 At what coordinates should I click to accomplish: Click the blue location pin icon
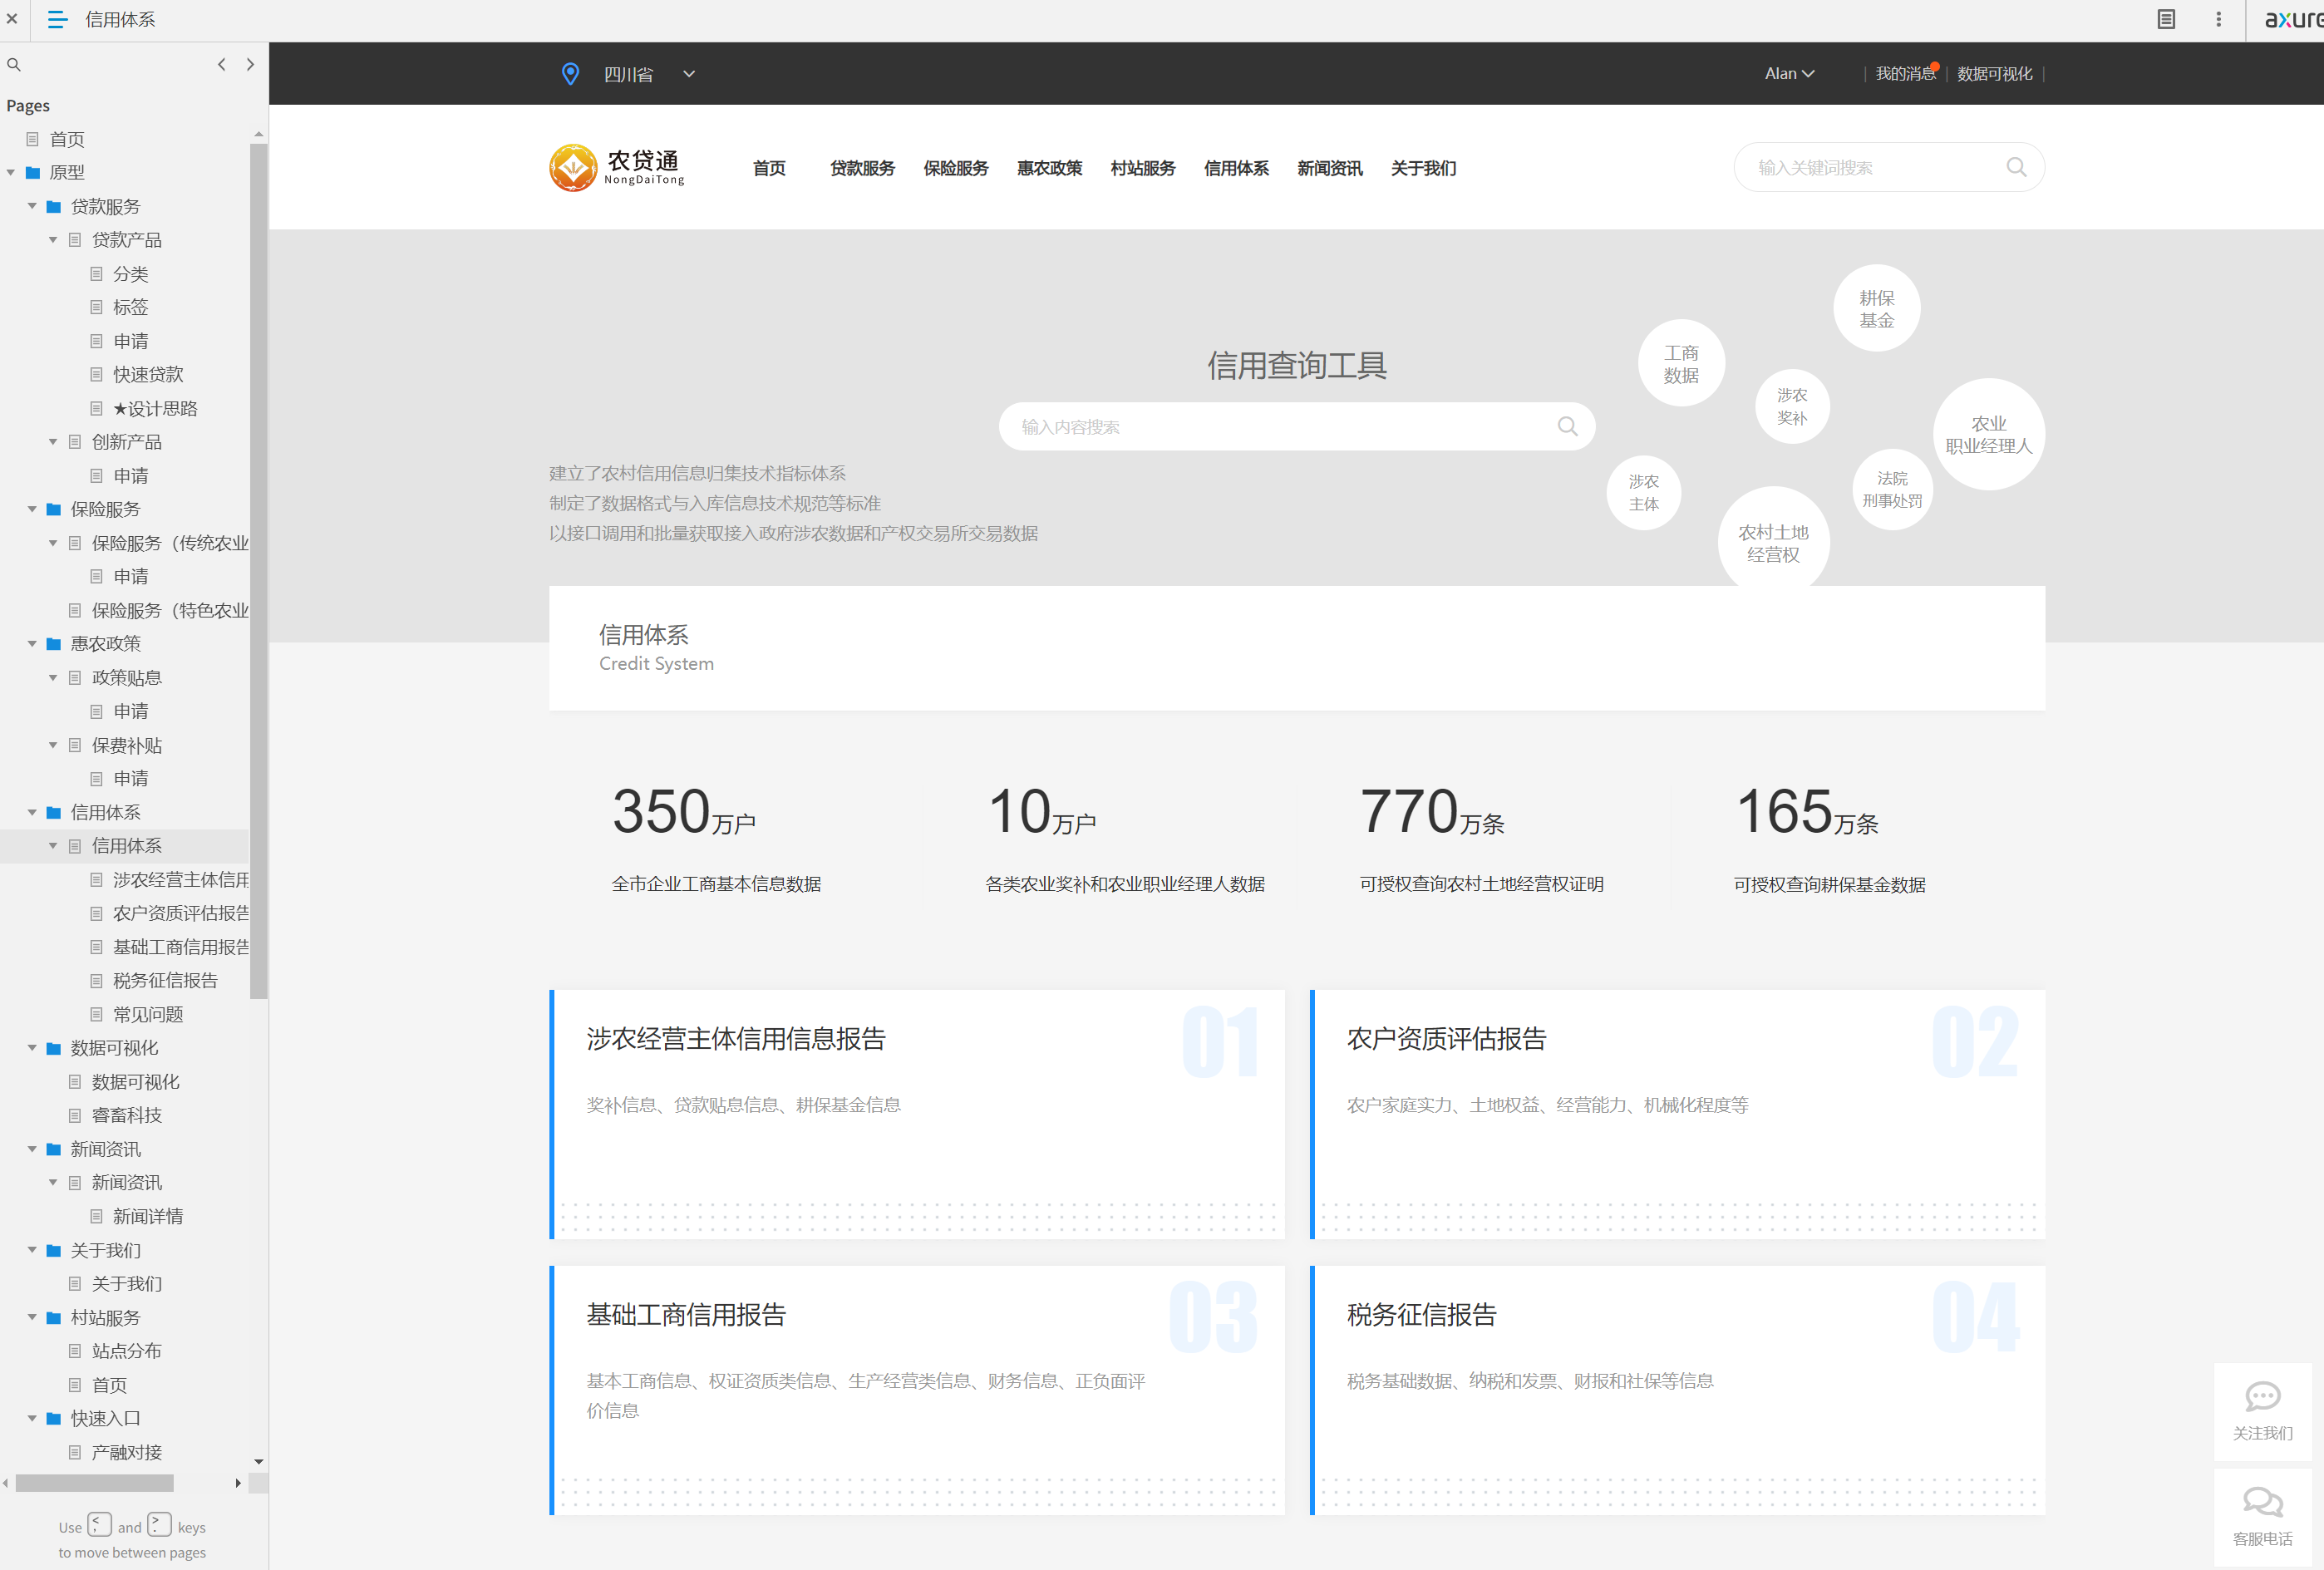[x=570, y=74]
